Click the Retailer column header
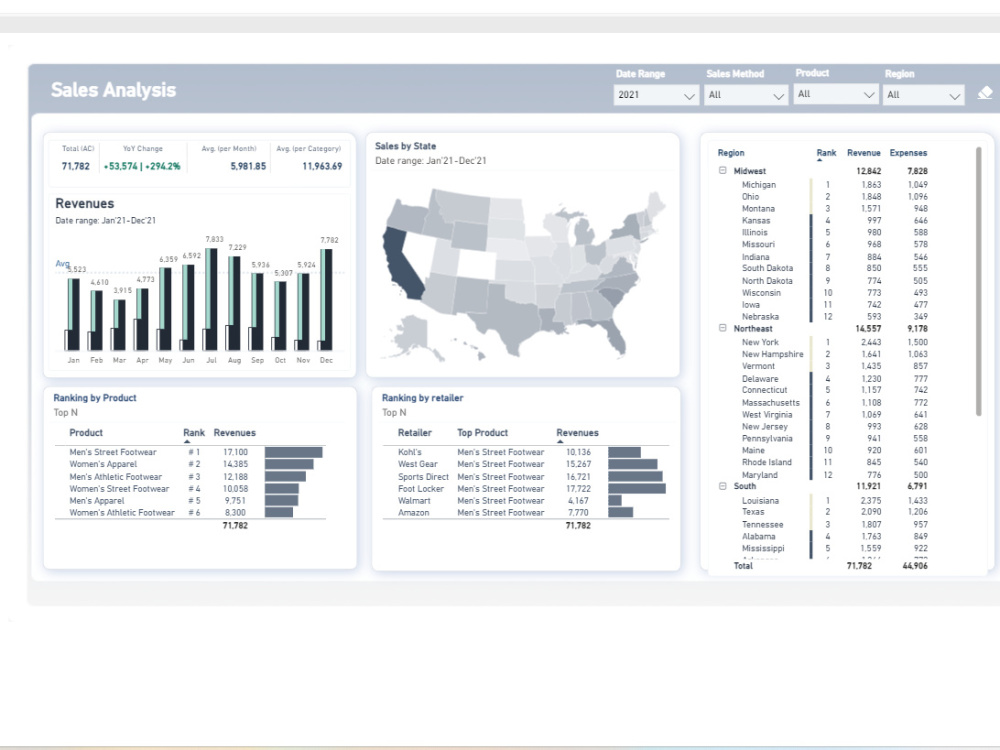The height and width of the screenshot is (750, 1000). (x=415, y=432)
